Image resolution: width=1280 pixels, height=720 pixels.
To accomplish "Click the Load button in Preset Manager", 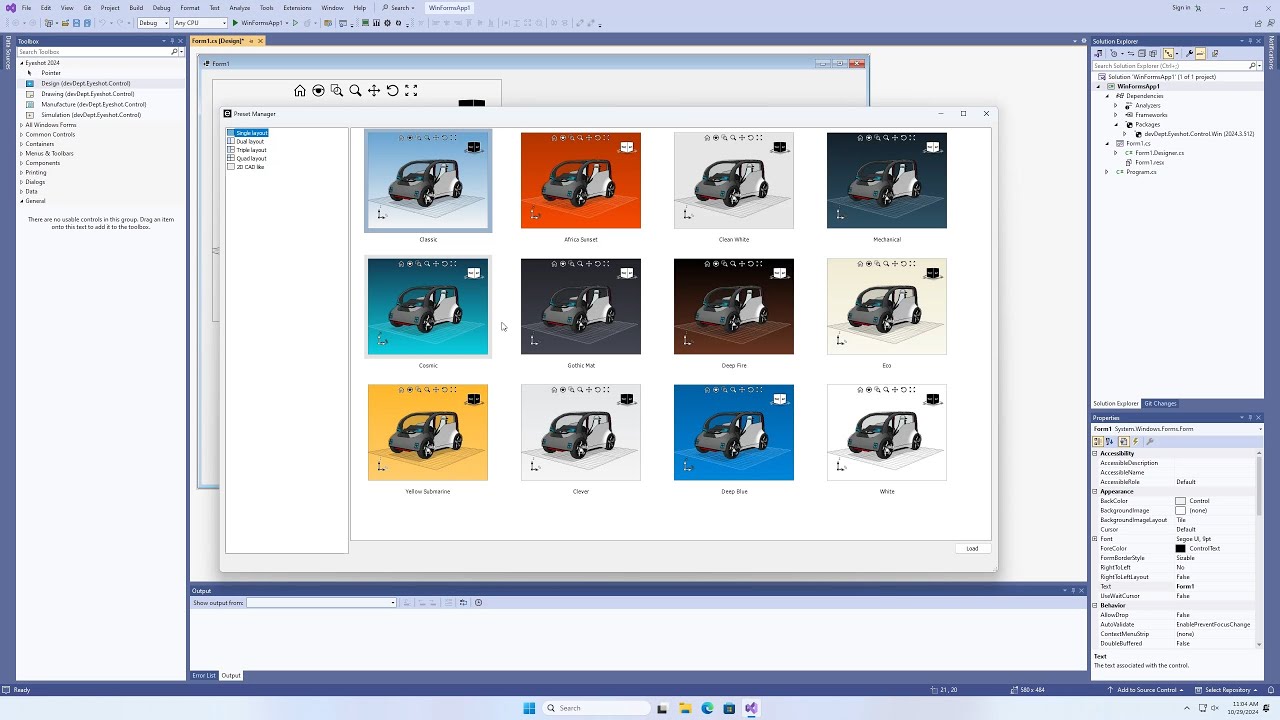I will click(972, 549).
